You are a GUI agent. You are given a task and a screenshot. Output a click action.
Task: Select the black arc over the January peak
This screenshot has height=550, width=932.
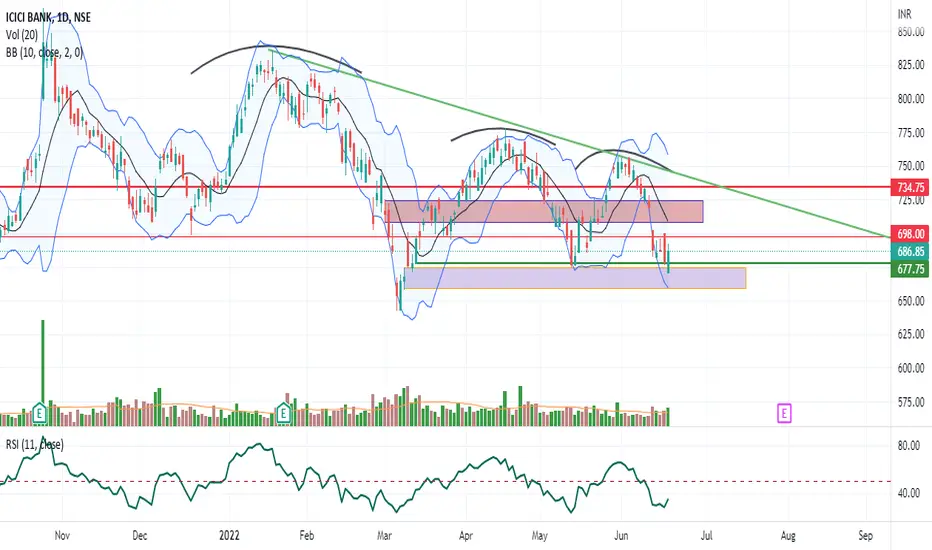(x=276, y=46)
